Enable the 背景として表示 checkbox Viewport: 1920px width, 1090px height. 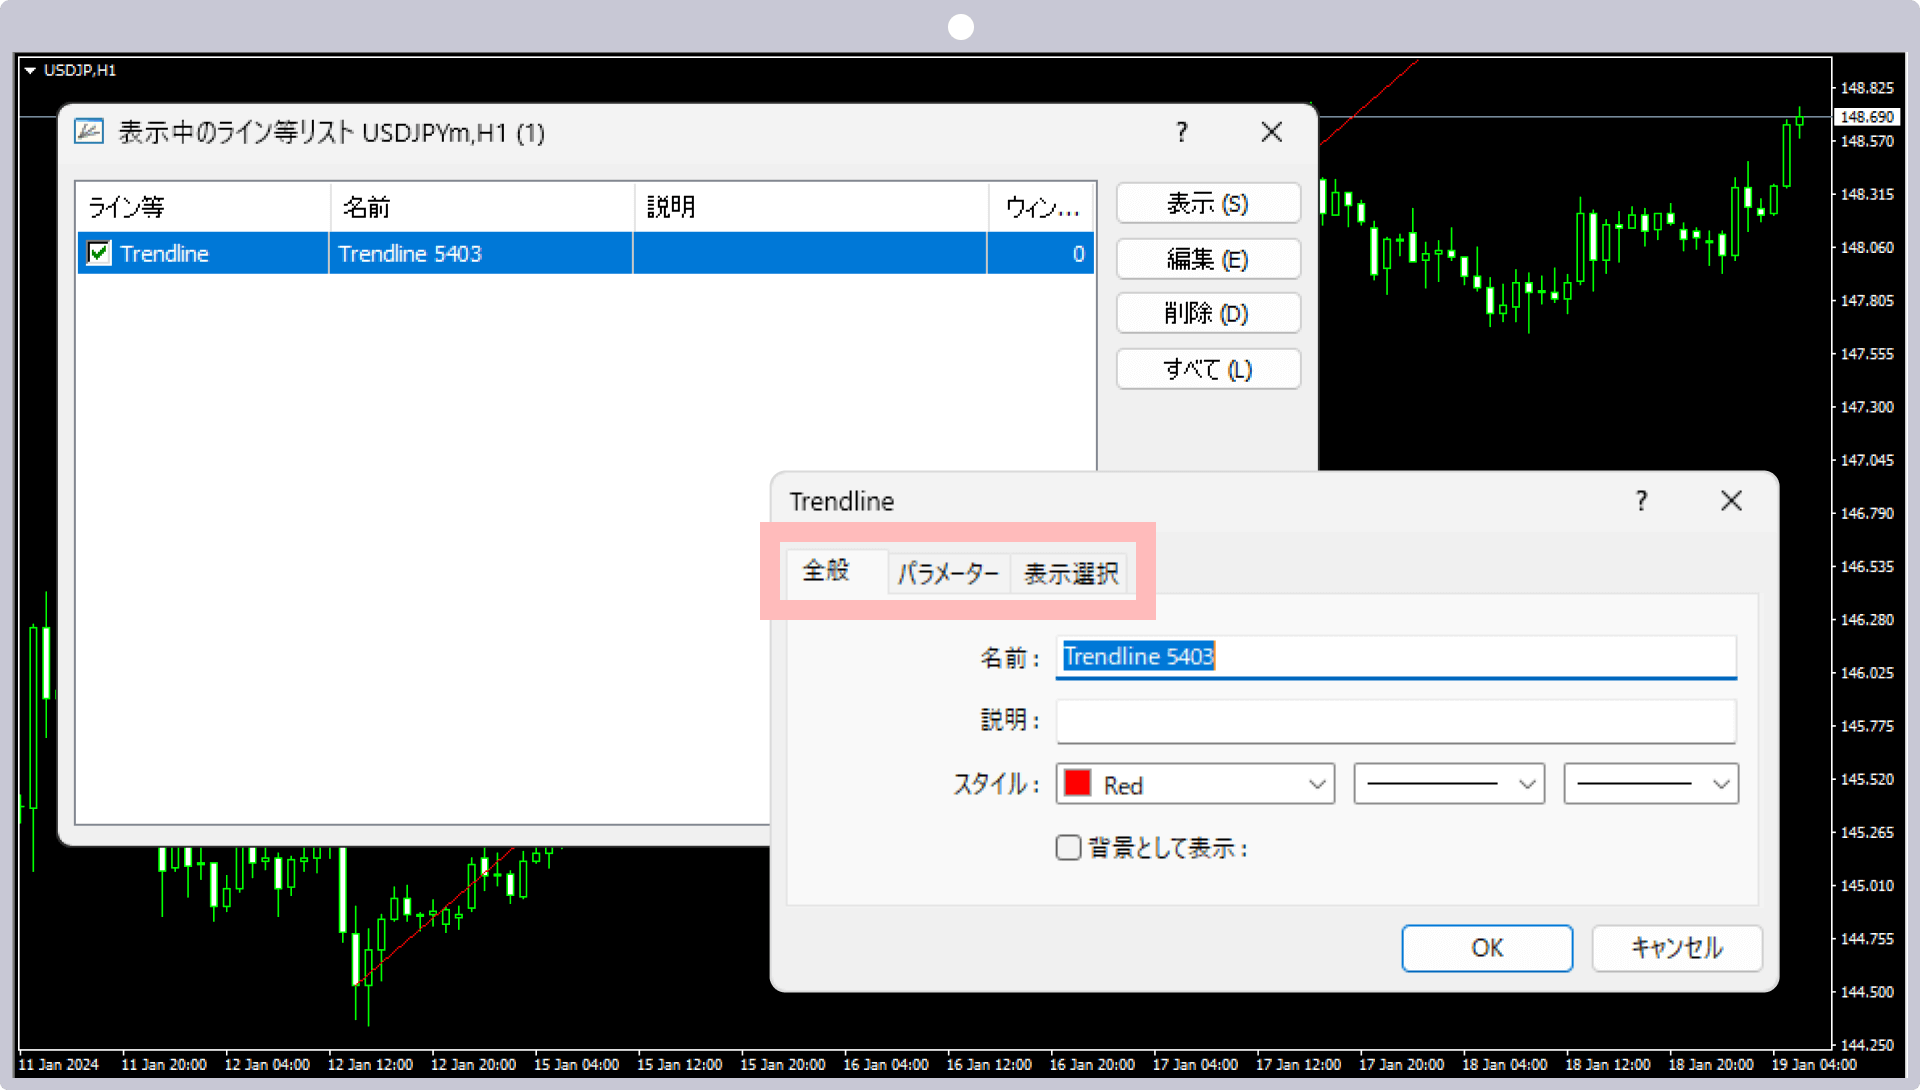point(1068,848)
